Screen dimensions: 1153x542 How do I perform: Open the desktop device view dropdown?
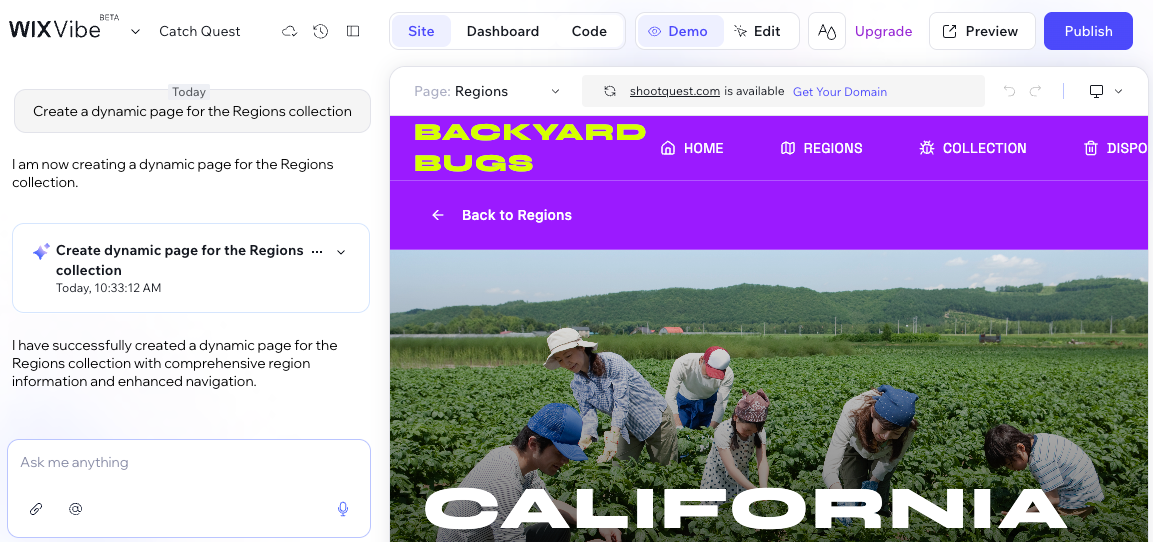pyautogui.click(x=1105, y=91)
